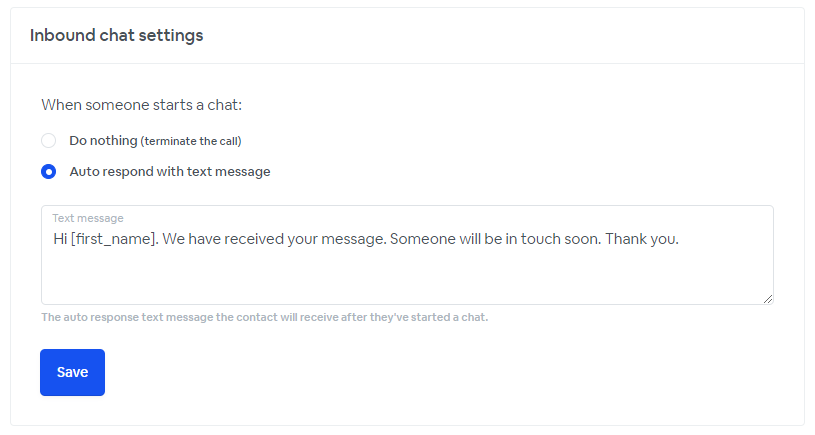Click the "Inbound chat settings" heading
The image size is (815, 435).
(116, 35)
